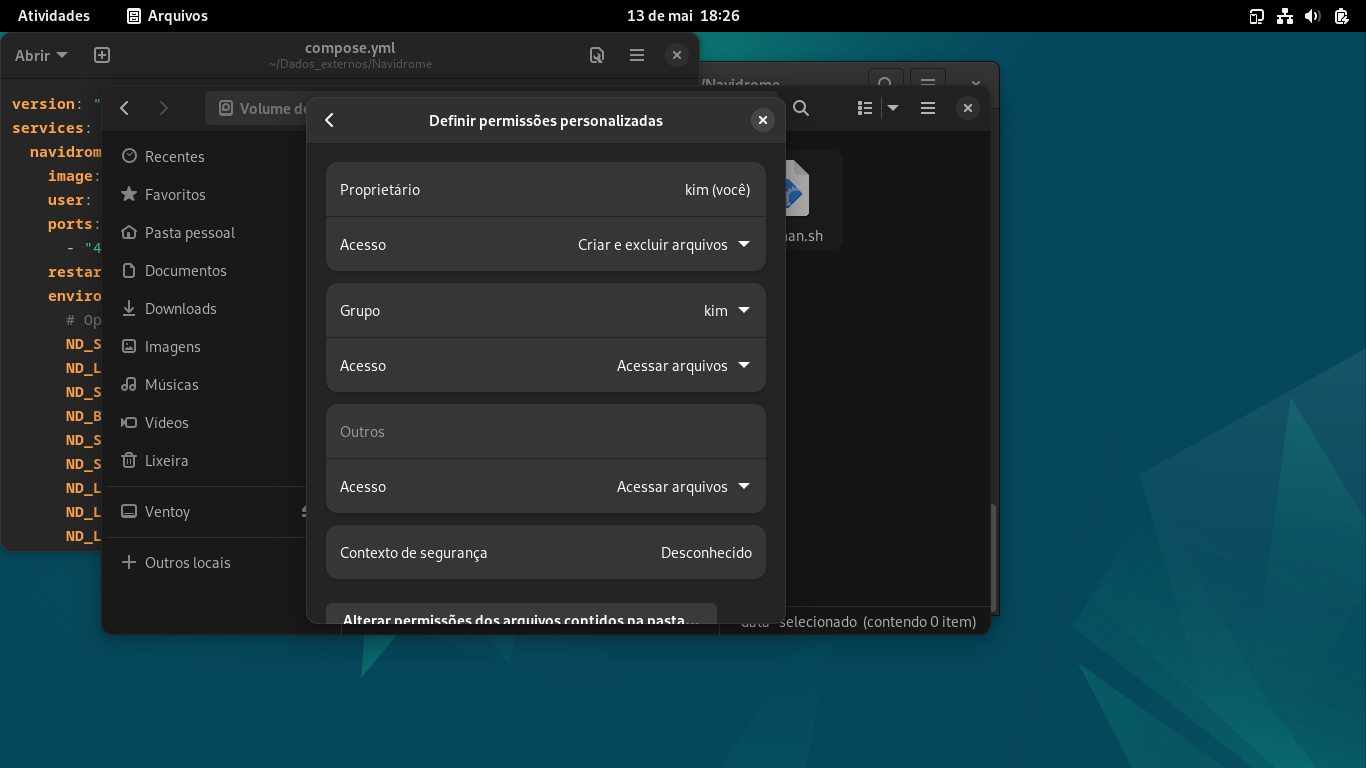Viewport: 1366px width, 768px height.
Task: Go back in permissions dialog header
Action: (329, 120)
